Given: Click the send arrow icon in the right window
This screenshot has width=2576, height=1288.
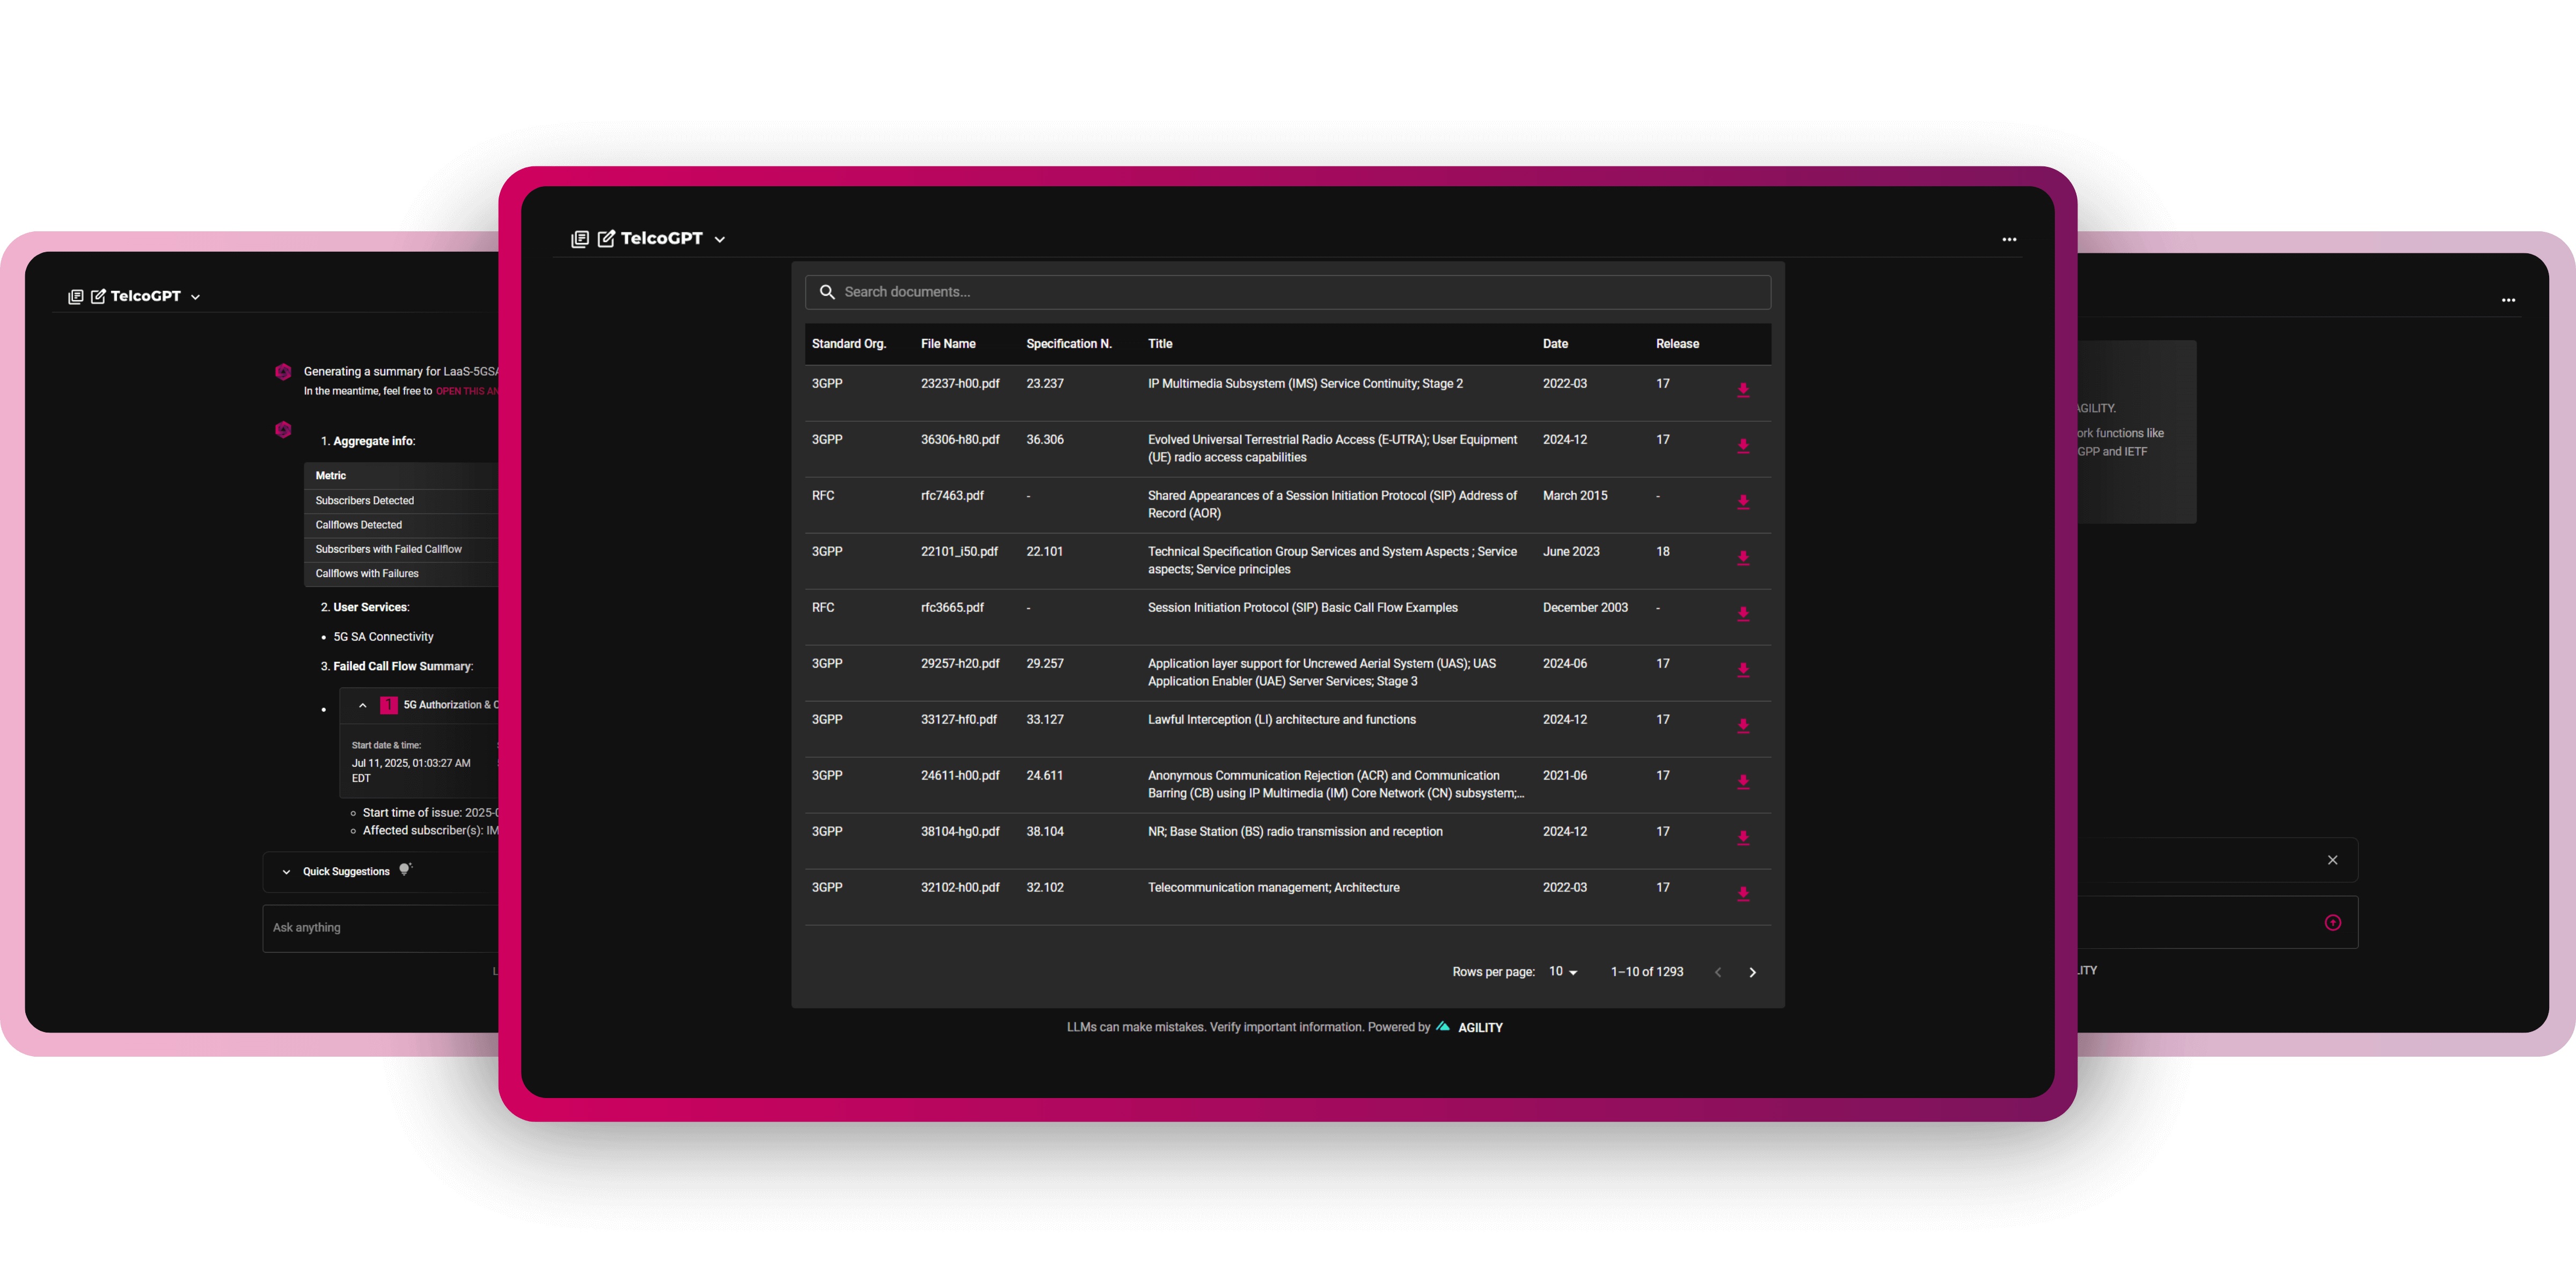Looking at the screenshot, I should tap(2333, 923).
